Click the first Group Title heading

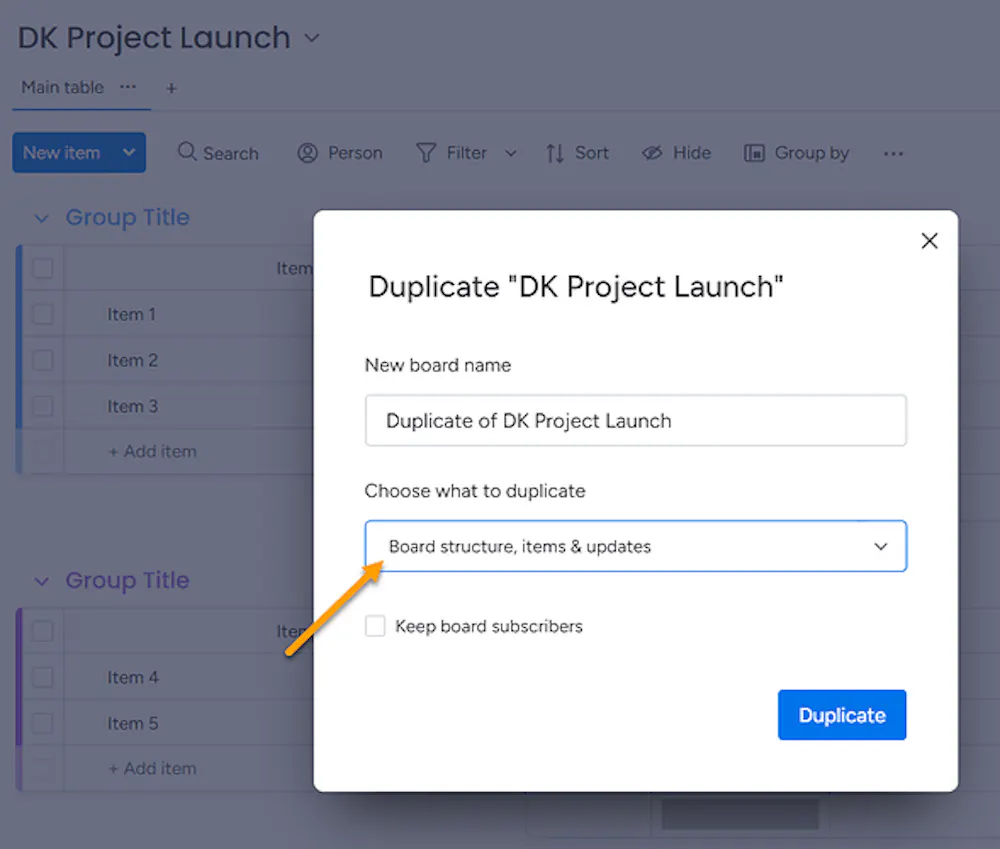pos(128,218)
